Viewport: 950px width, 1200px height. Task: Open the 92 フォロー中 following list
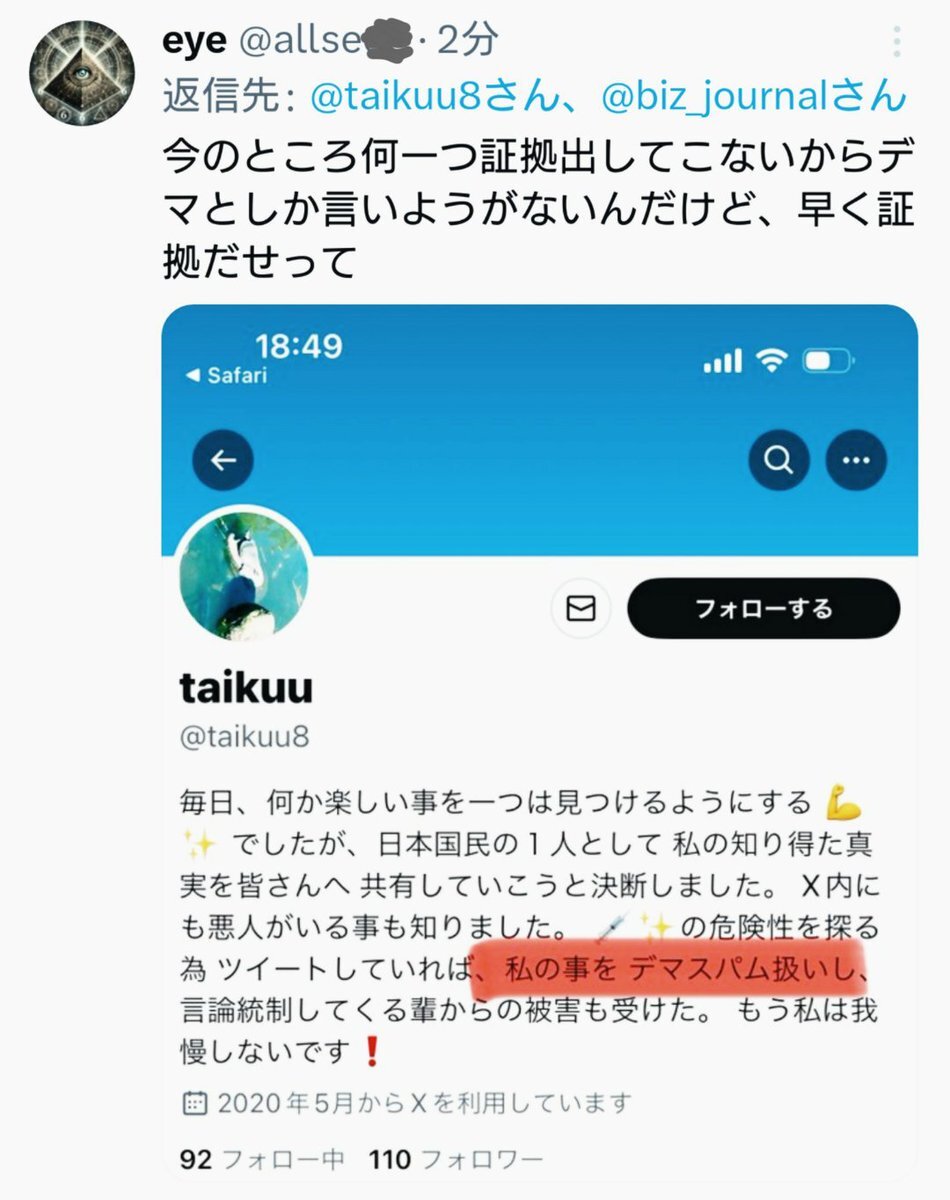tap(262, 1160)
